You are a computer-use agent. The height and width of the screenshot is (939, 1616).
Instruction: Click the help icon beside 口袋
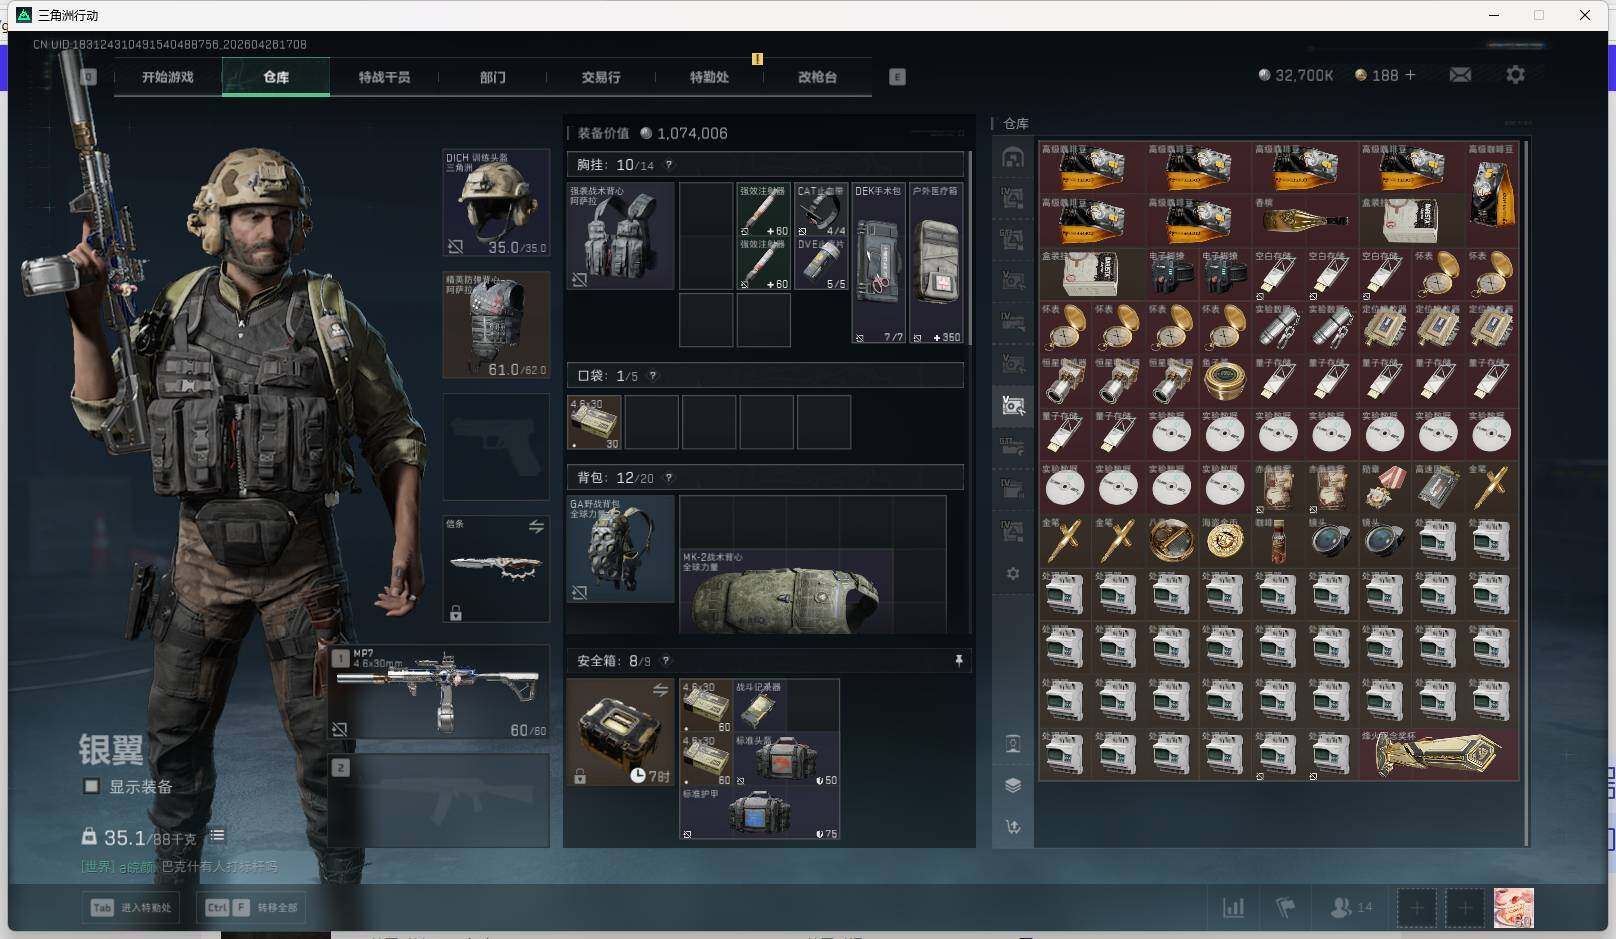tap(653, 376)
